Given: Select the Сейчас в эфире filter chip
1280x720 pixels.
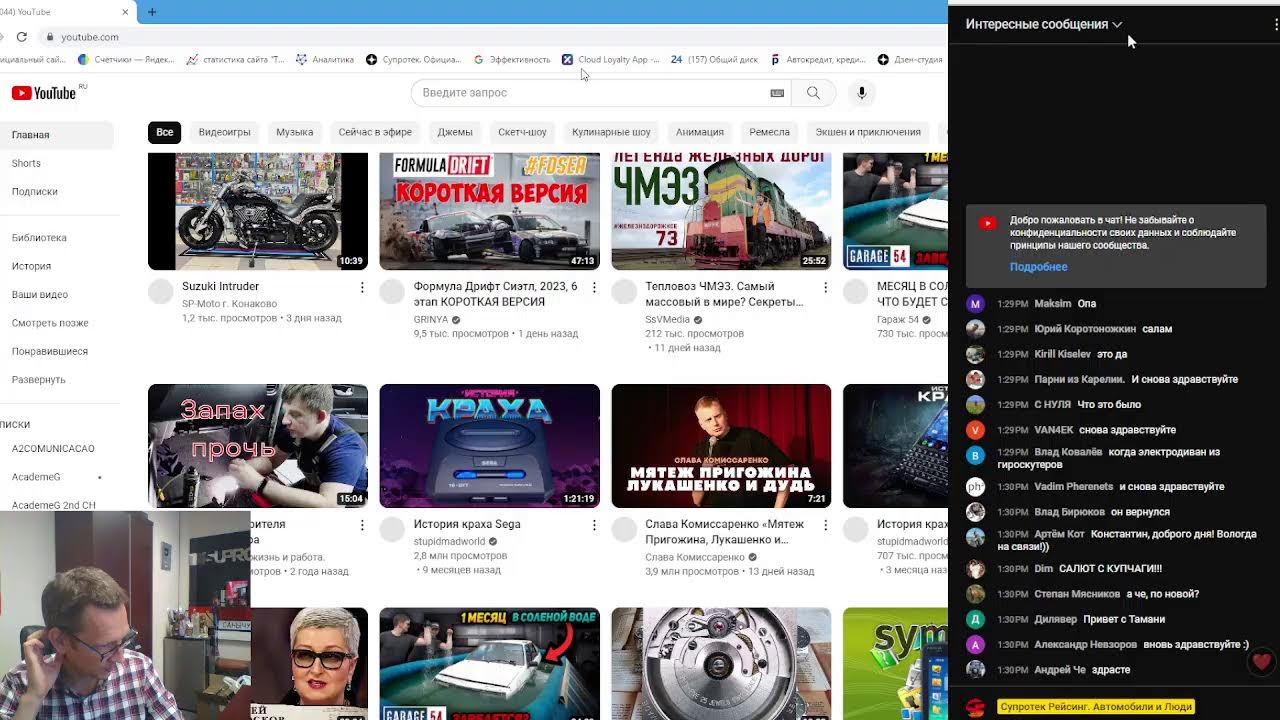Looking at the screenshot, I should pos(375,132).
